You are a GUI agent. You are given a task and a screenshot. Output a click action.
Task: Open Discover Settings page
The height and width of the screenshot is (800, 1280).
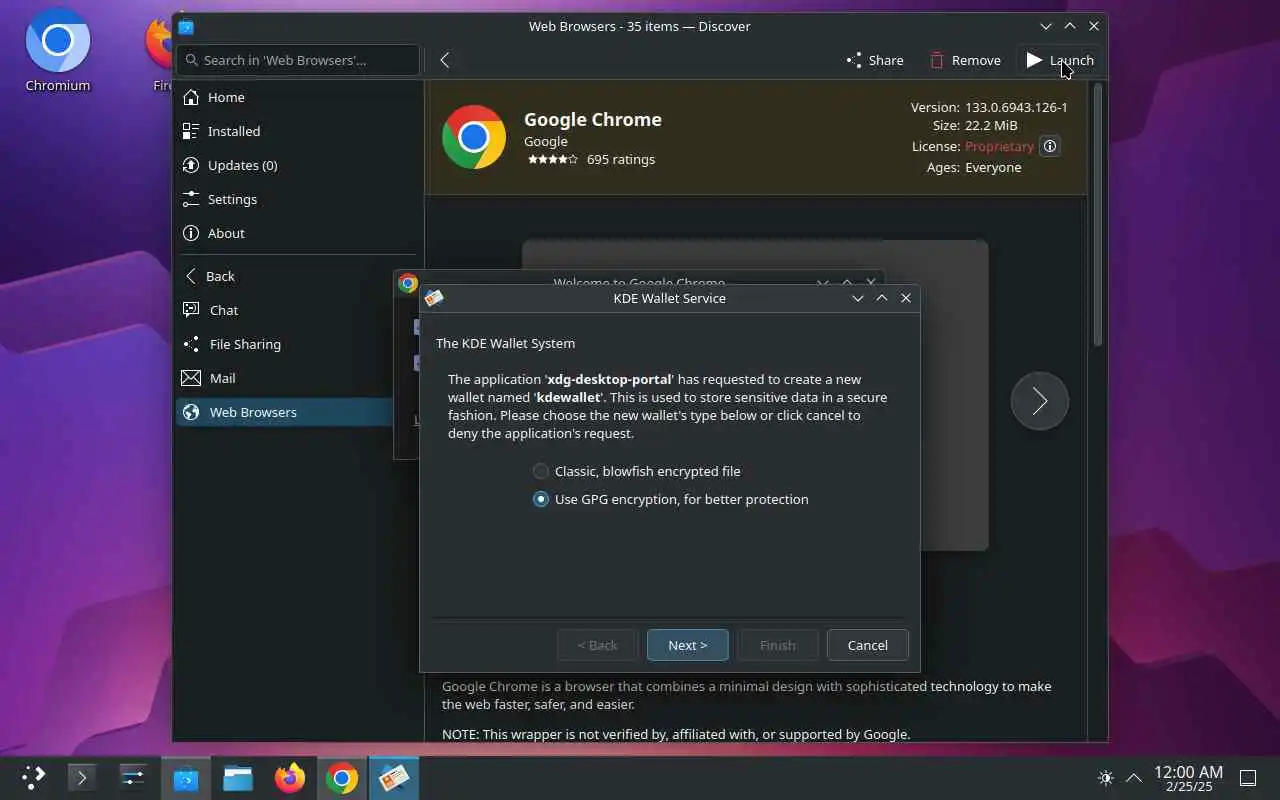pos(298,199)
